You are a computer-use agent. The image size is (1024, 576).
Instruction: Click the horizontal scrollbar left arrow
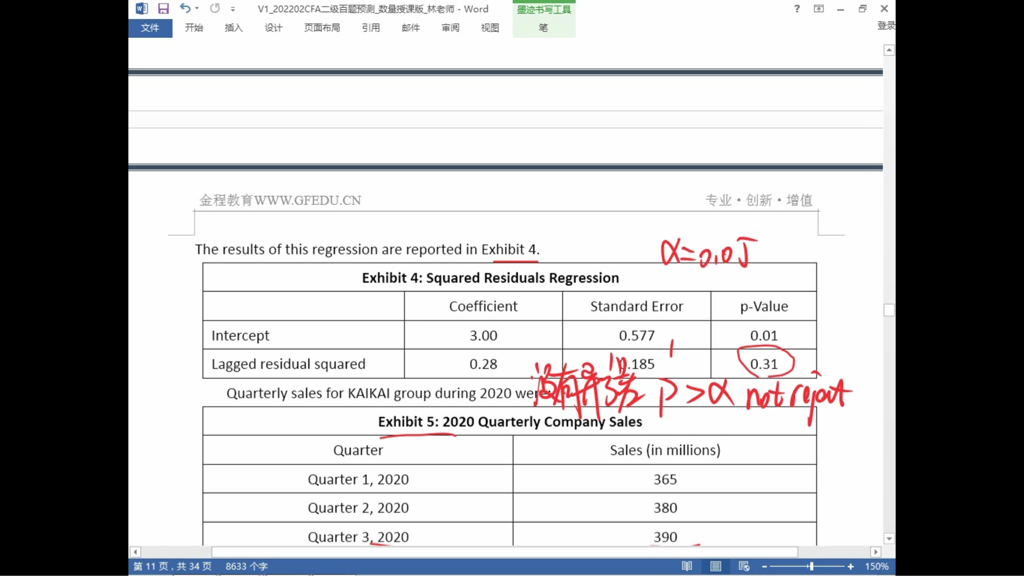pos(135,552)
